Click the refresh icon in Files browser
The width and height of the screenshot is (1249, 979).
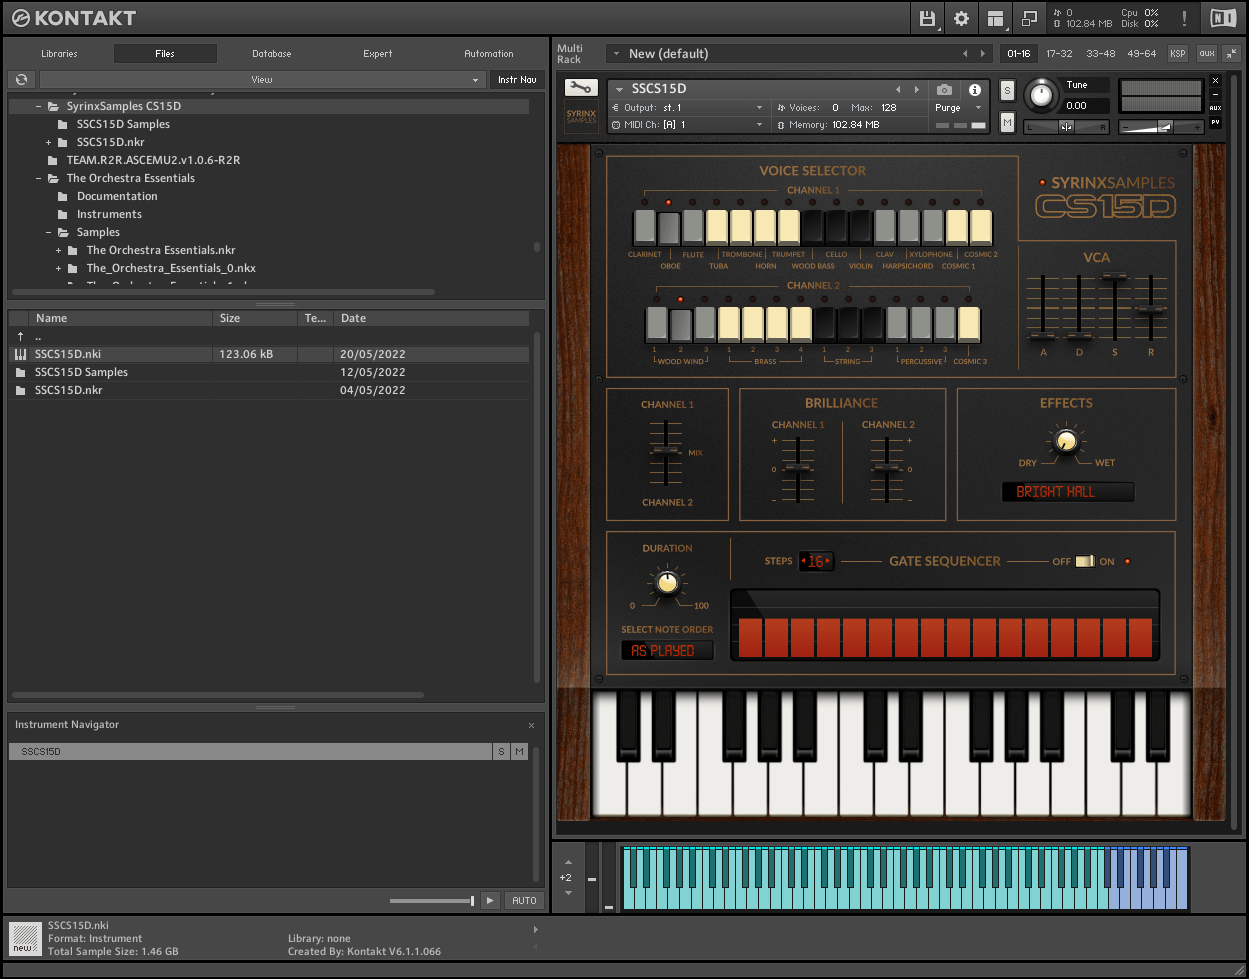click(x=21, y=79)
